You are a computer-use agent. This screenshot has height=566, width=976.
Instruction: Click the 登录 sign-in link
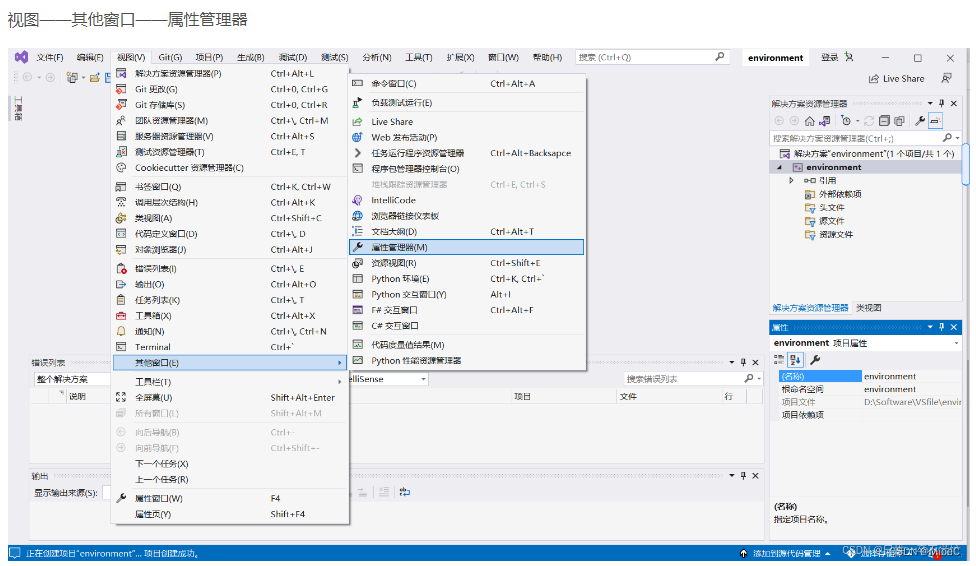pos(829,57)
